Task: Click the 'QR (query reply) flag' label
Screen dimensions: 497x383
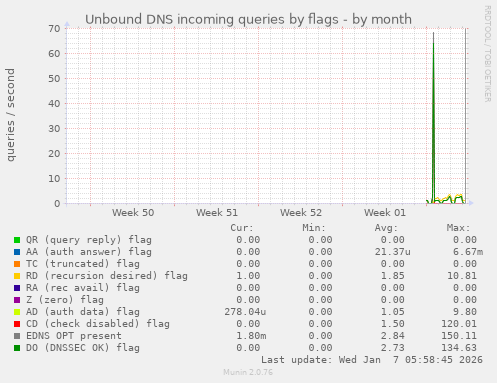Action: click(x=89, y=240)
